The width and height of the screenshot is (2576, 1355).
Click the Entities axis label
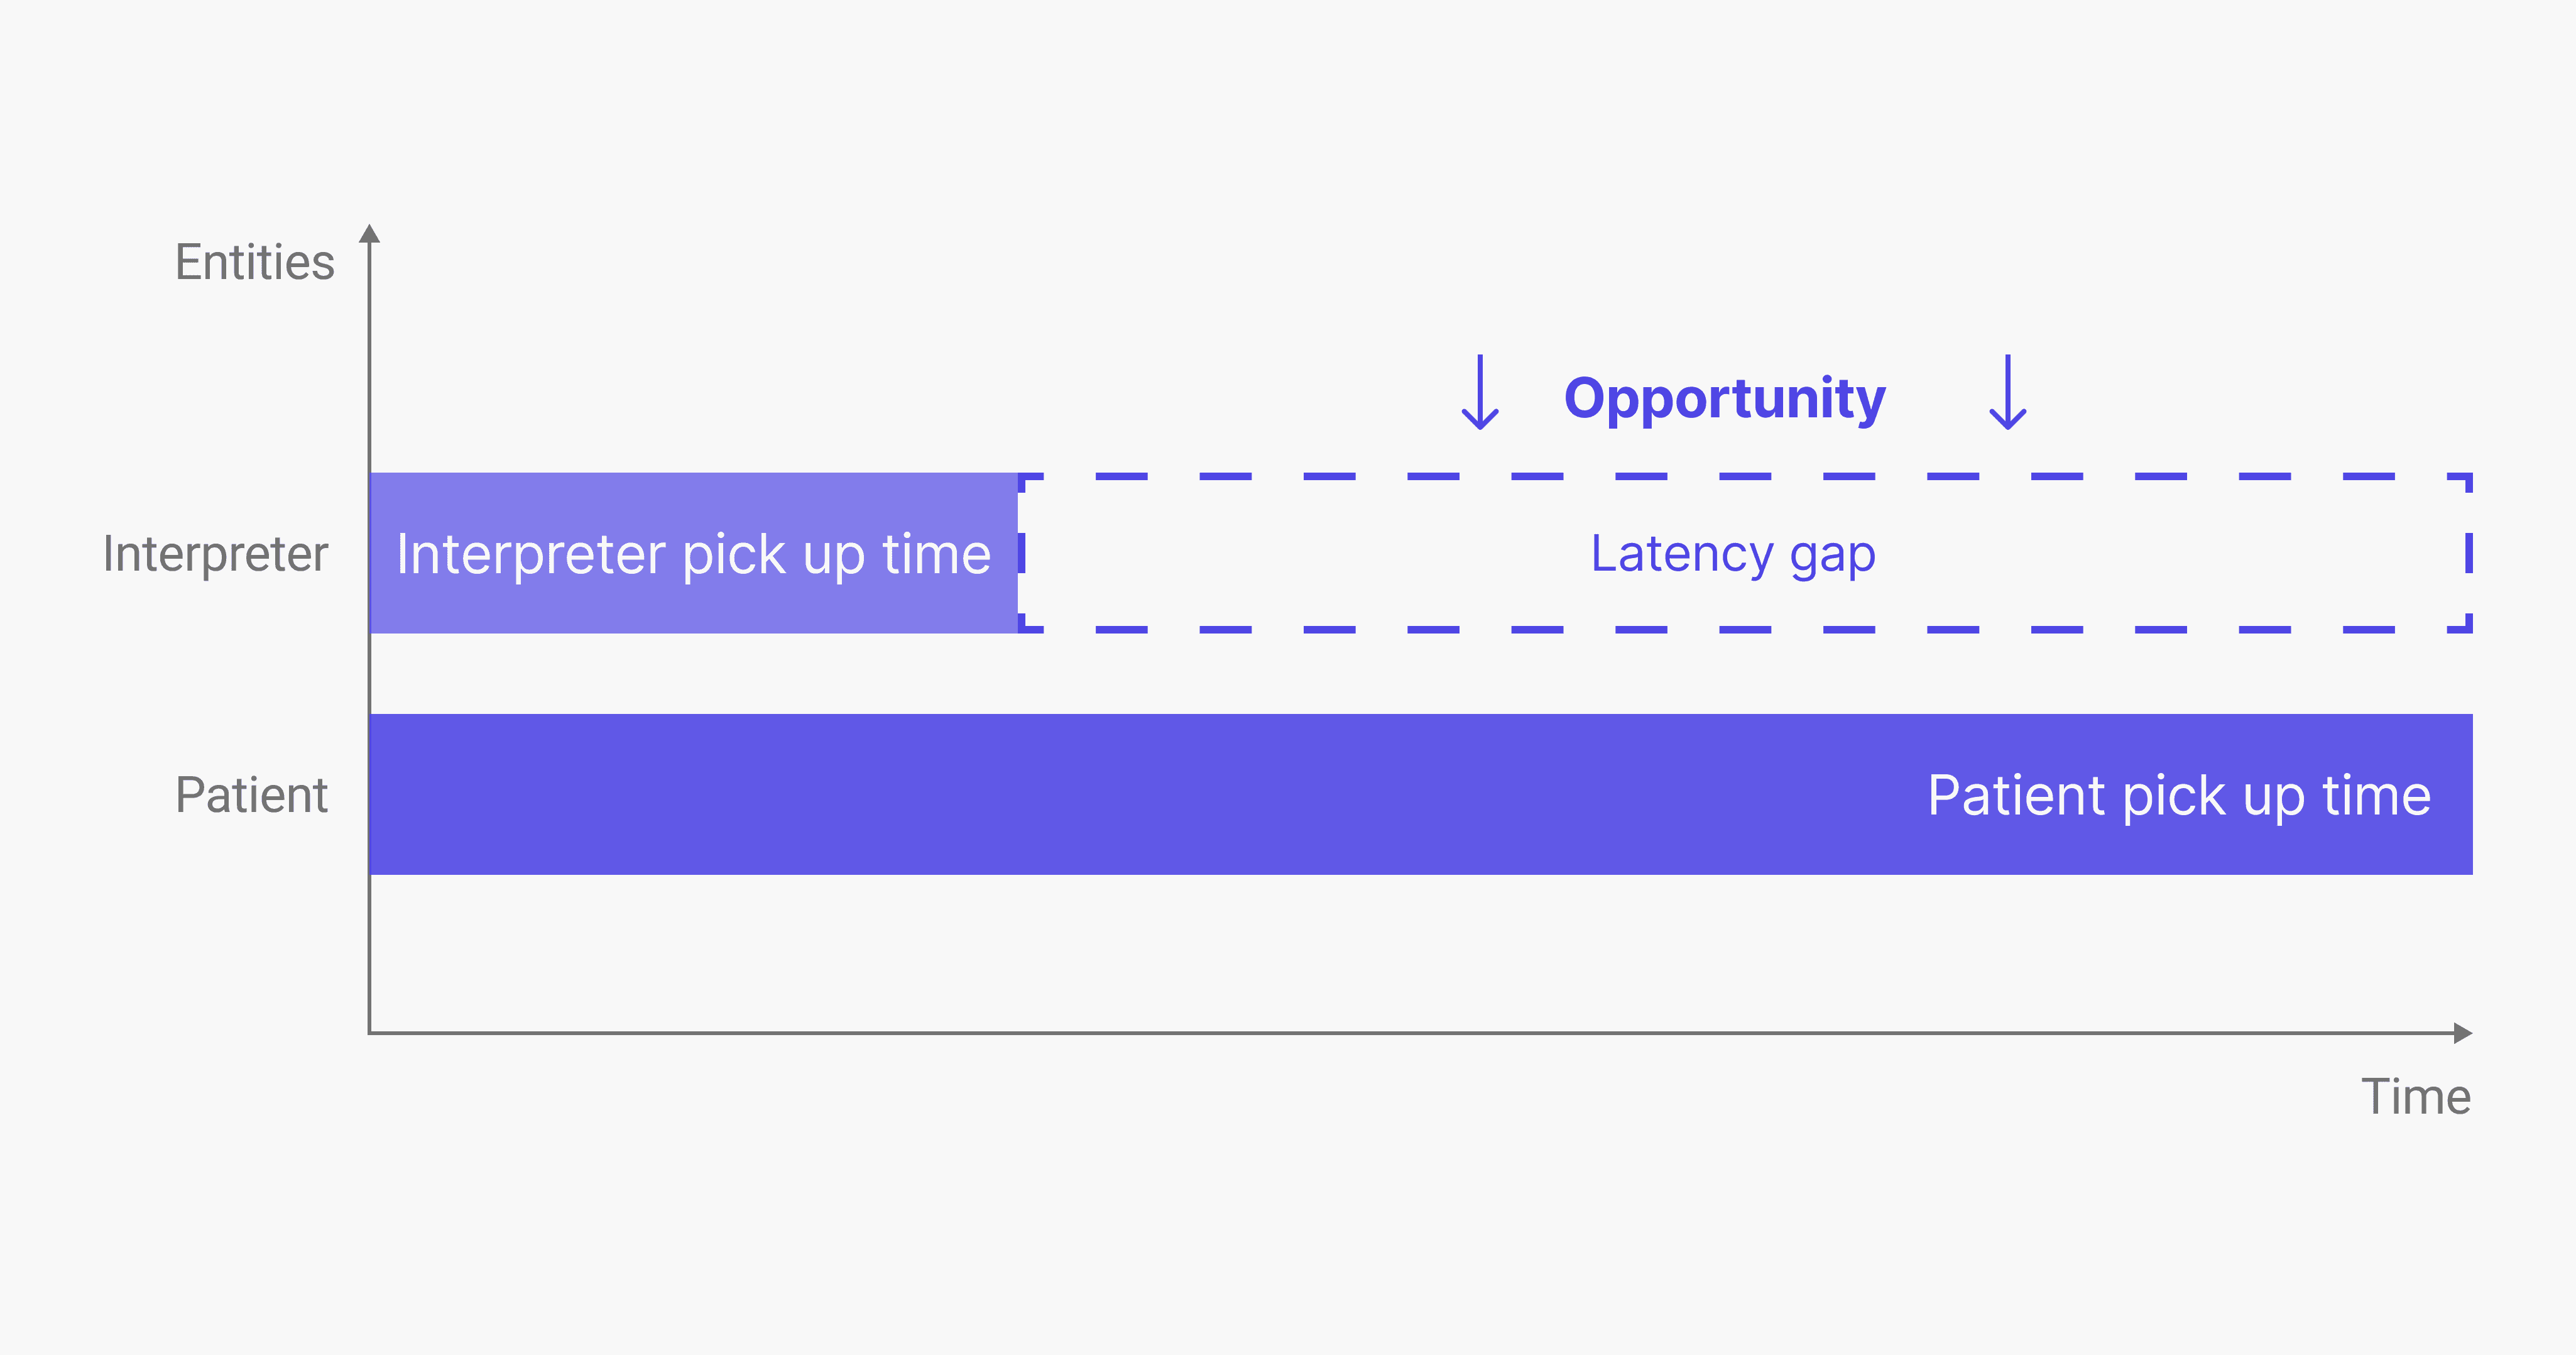point(255,262)
